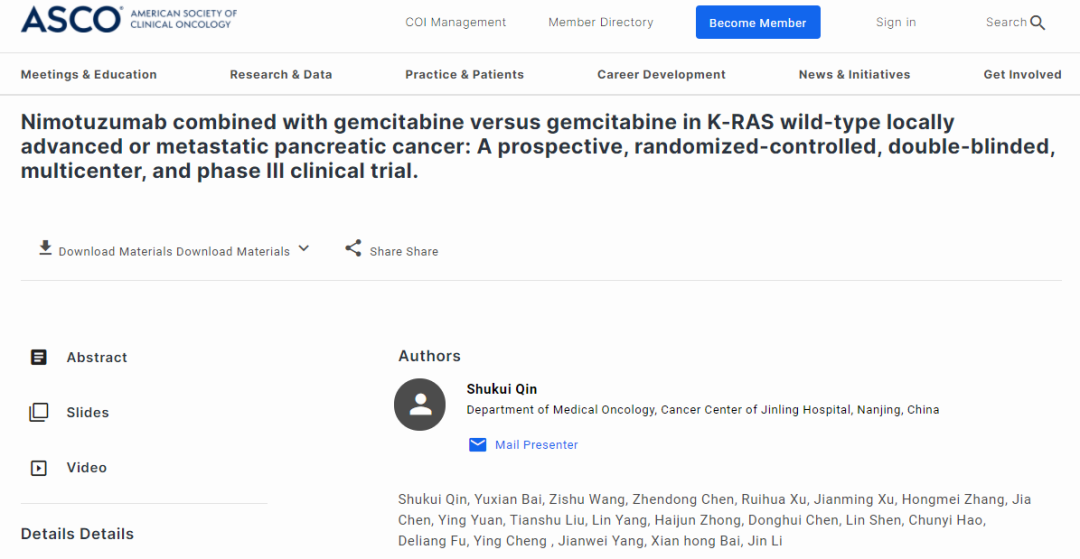Open the COI Management link

pyautogui.click(x=456, y=22)
